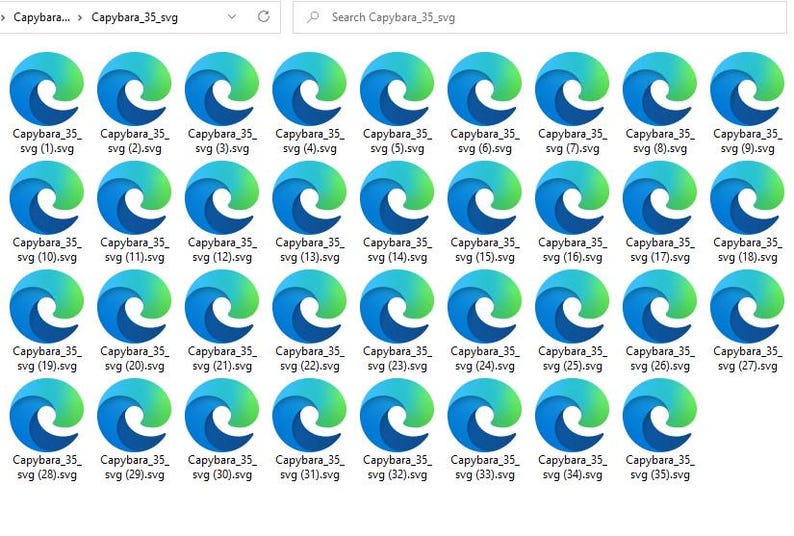Click the Capybara_35_svg breadcrumb segment

(135, 17)
